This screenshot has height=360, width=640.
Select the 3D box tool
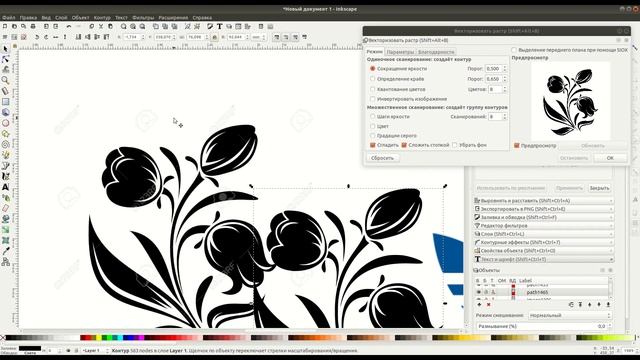coord(5,112)
